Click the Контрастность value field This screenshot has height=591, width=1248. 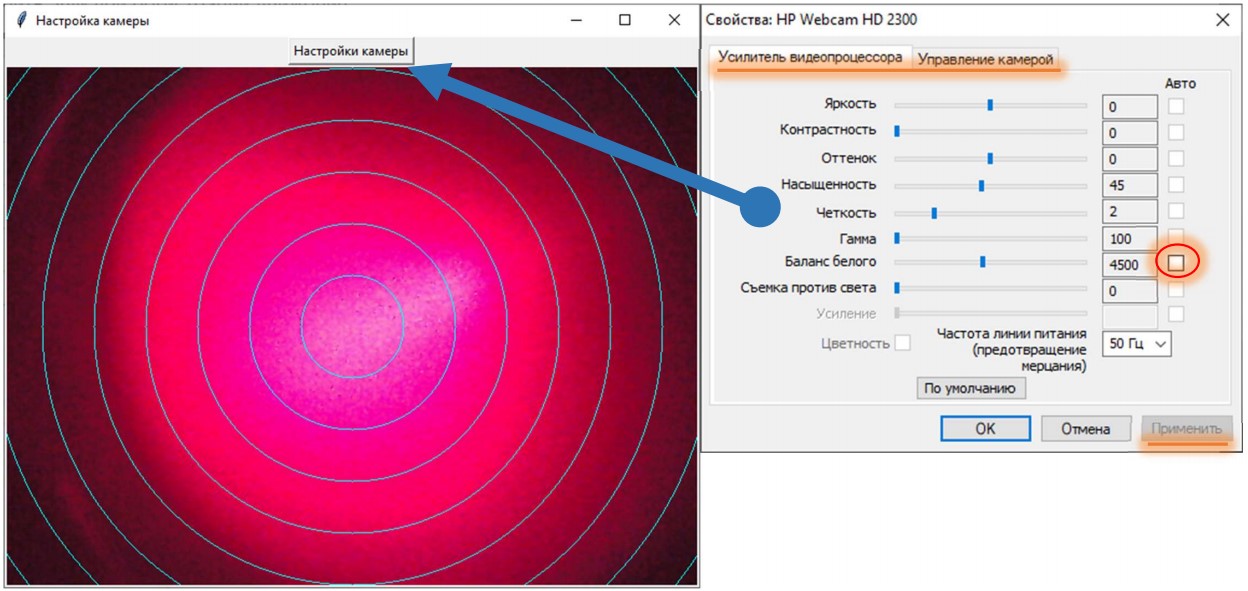[1130, 133]
